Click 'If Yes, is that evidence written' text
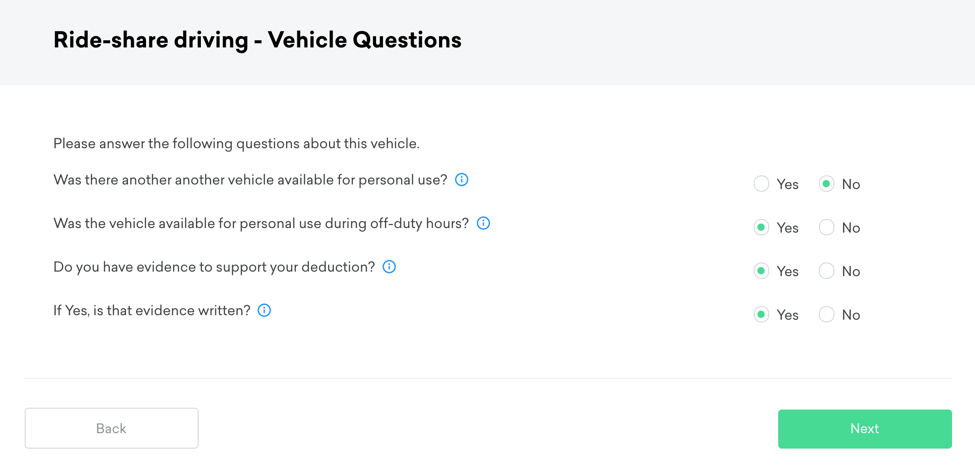This screenshot has width=975, height=467. (x=152, y=311)
